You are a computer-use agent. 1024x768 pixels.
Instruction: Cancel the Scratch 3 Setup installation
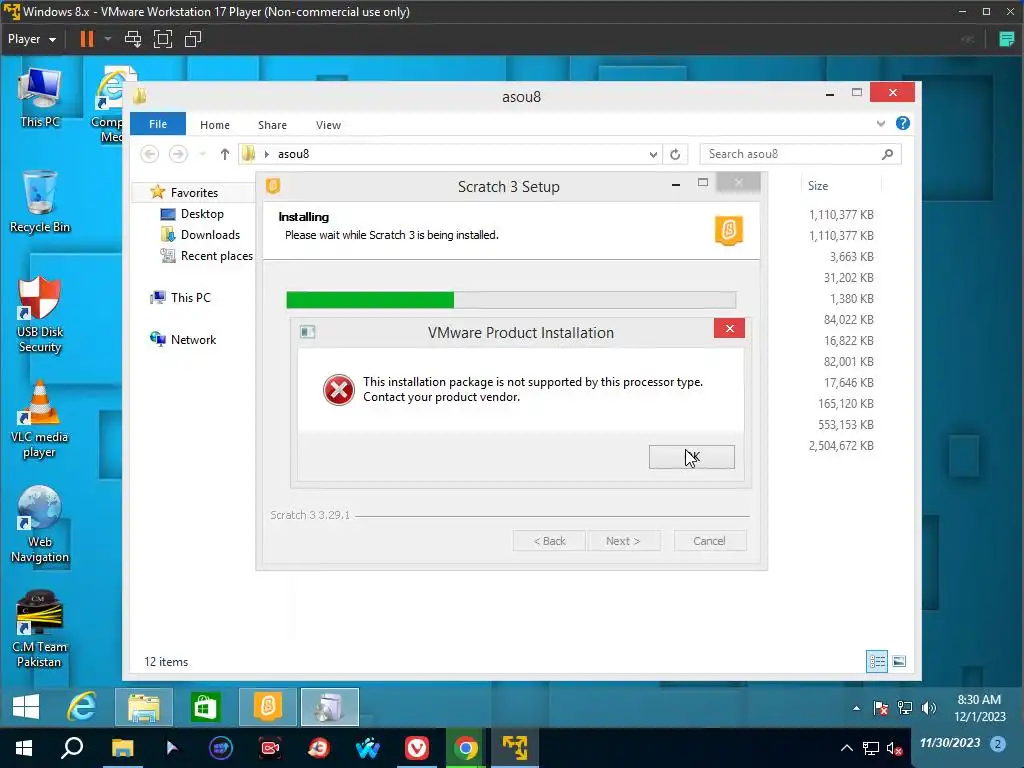(709, 541)
